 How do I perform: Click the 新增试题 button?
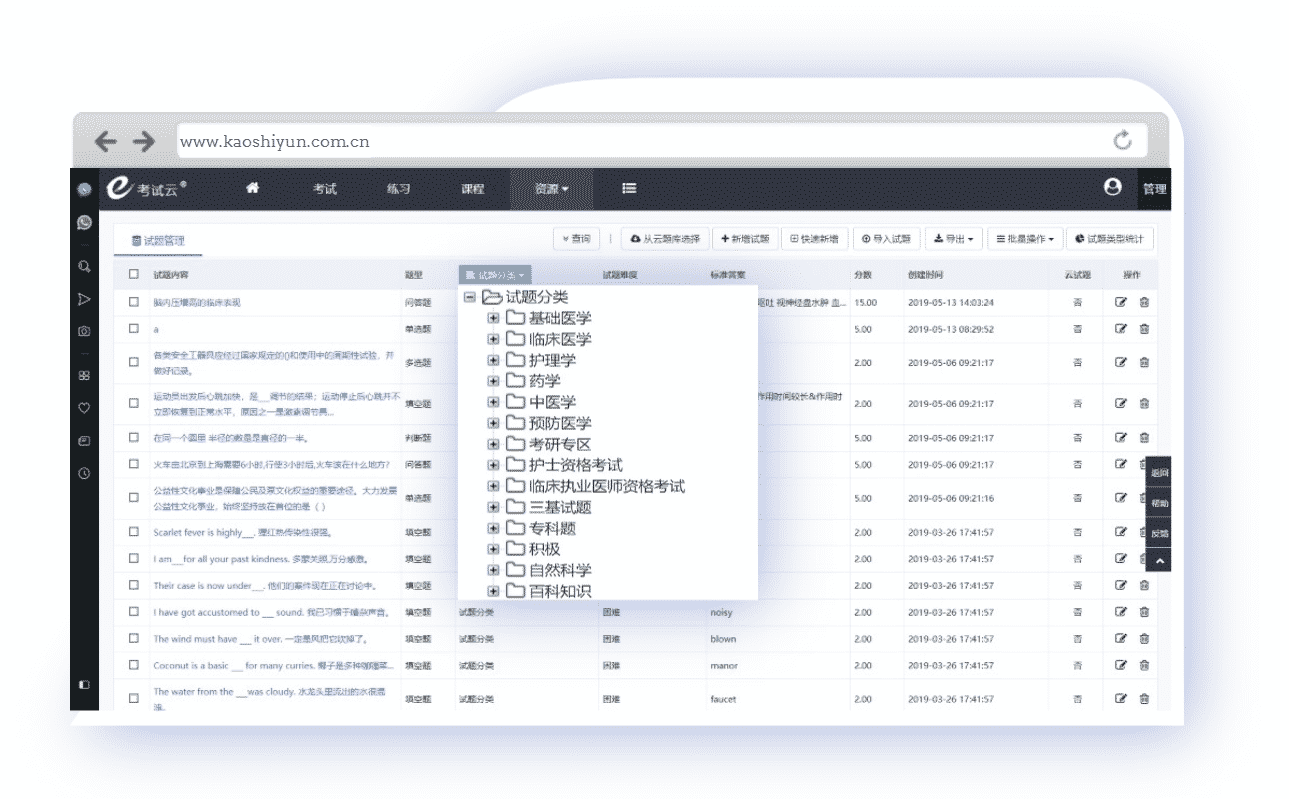click(x=745, y=239)
